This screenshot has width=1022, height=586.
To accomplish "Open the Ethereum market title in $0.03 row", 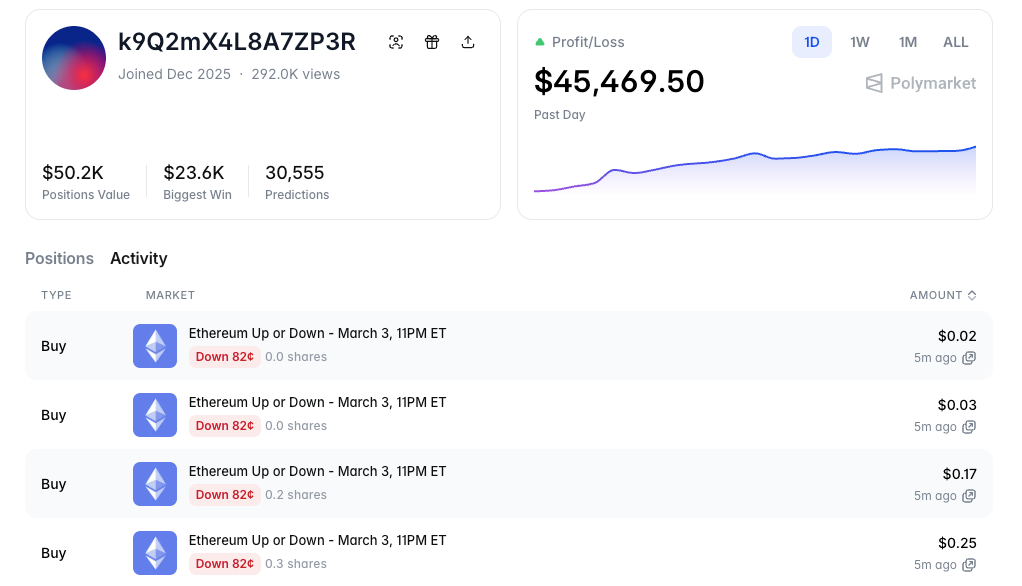I will (317, 402).
